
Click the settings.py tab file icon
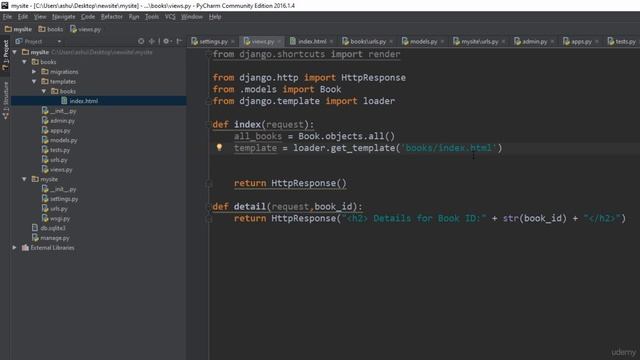194,41
